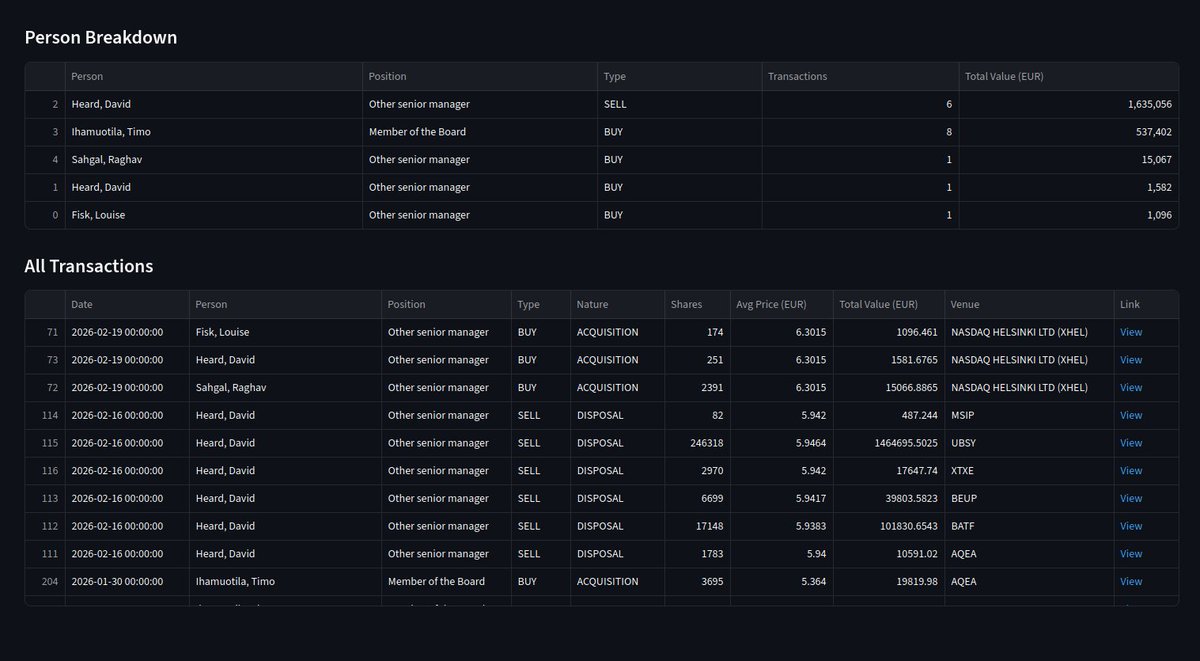The height and width of the screenshot is (661, 1200).
Task: Sort by Transactions column header
Action: [x=860, y=76]
